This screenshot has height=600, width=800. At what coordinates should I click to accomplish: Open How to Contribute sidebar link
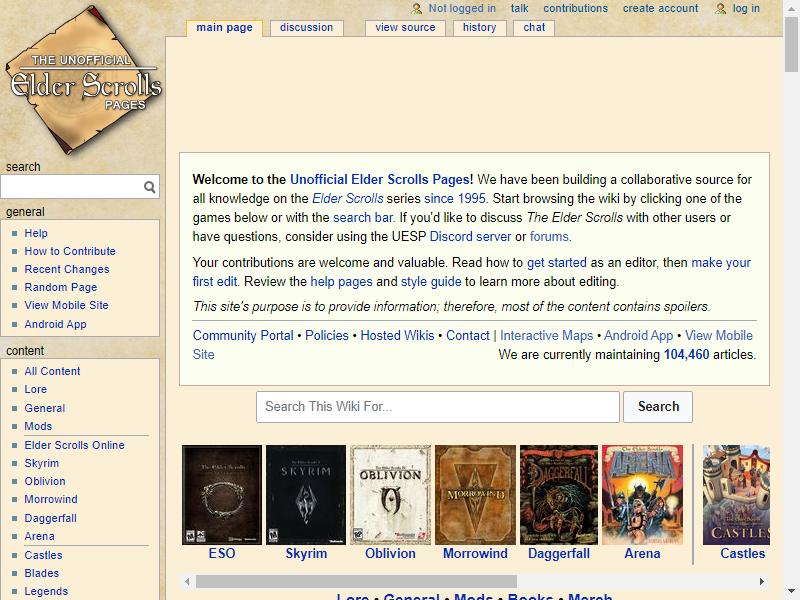pyautogui.click(x=70, y=251)
